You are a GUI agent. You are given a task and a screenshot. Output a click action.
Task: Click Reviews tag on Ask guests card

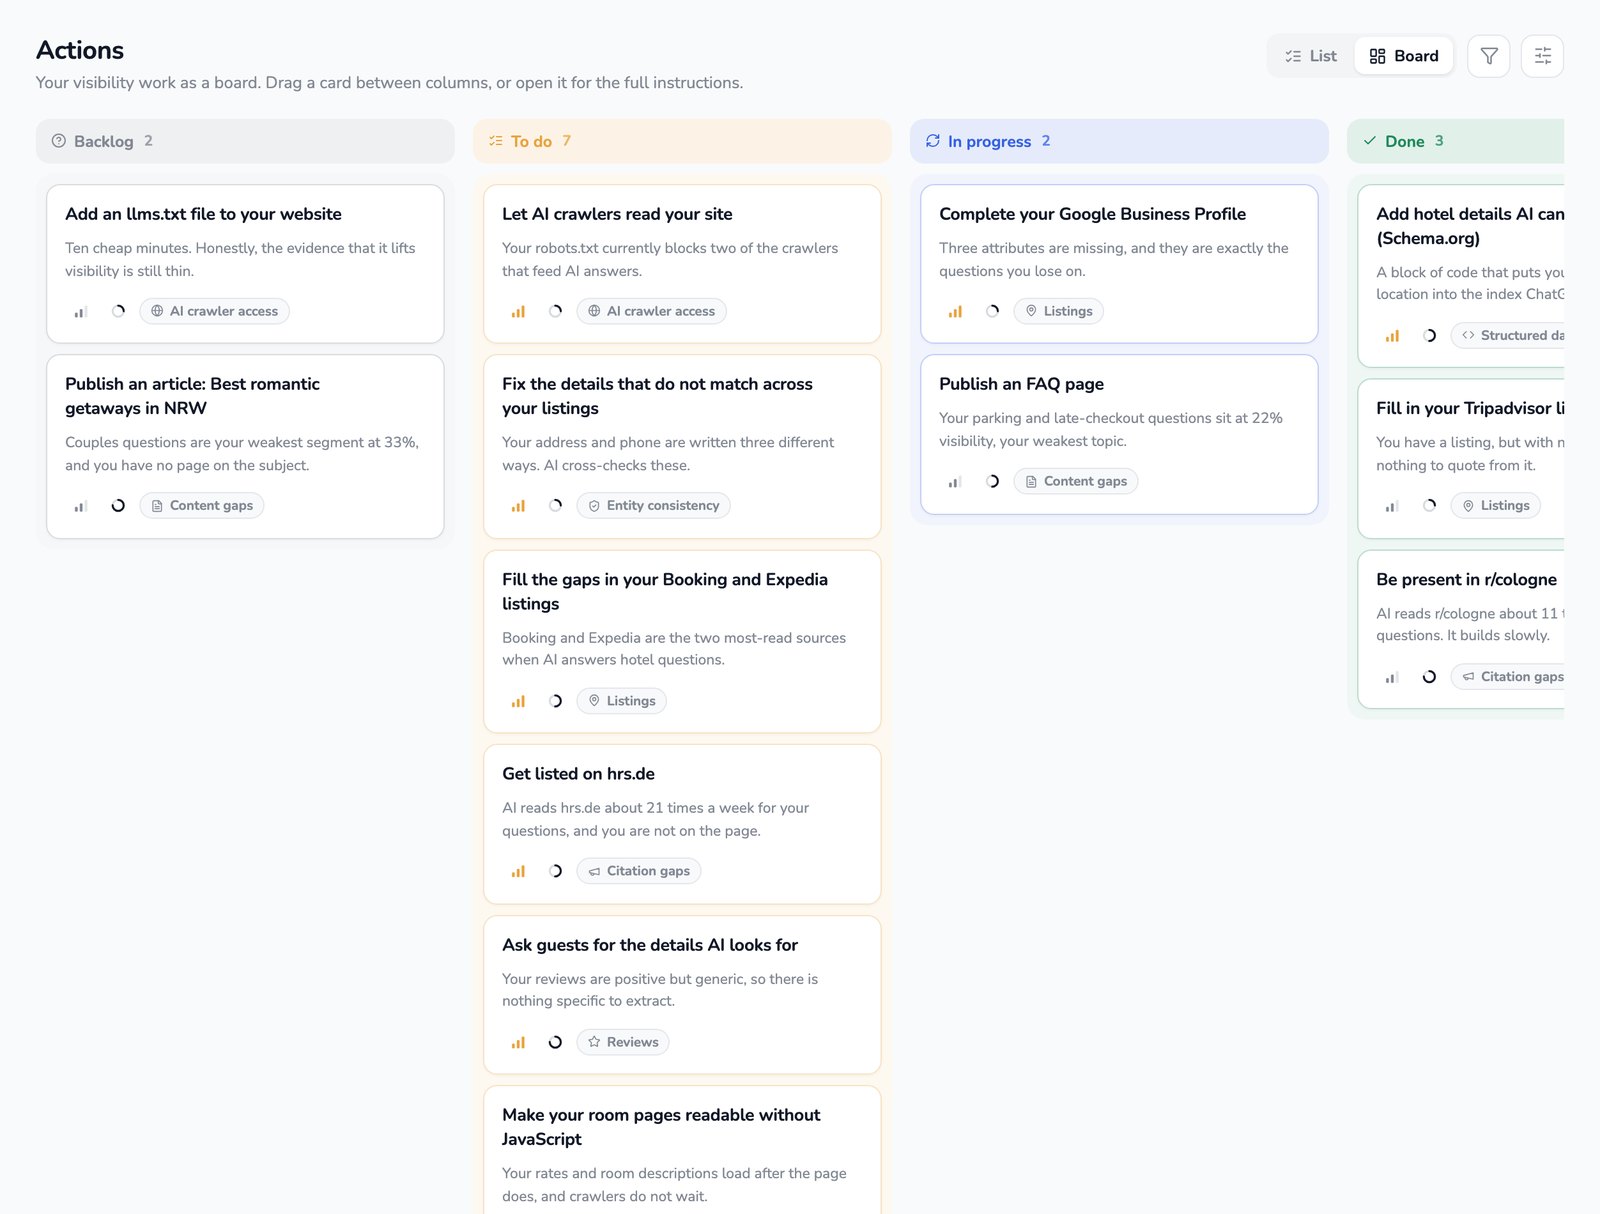623,1042
